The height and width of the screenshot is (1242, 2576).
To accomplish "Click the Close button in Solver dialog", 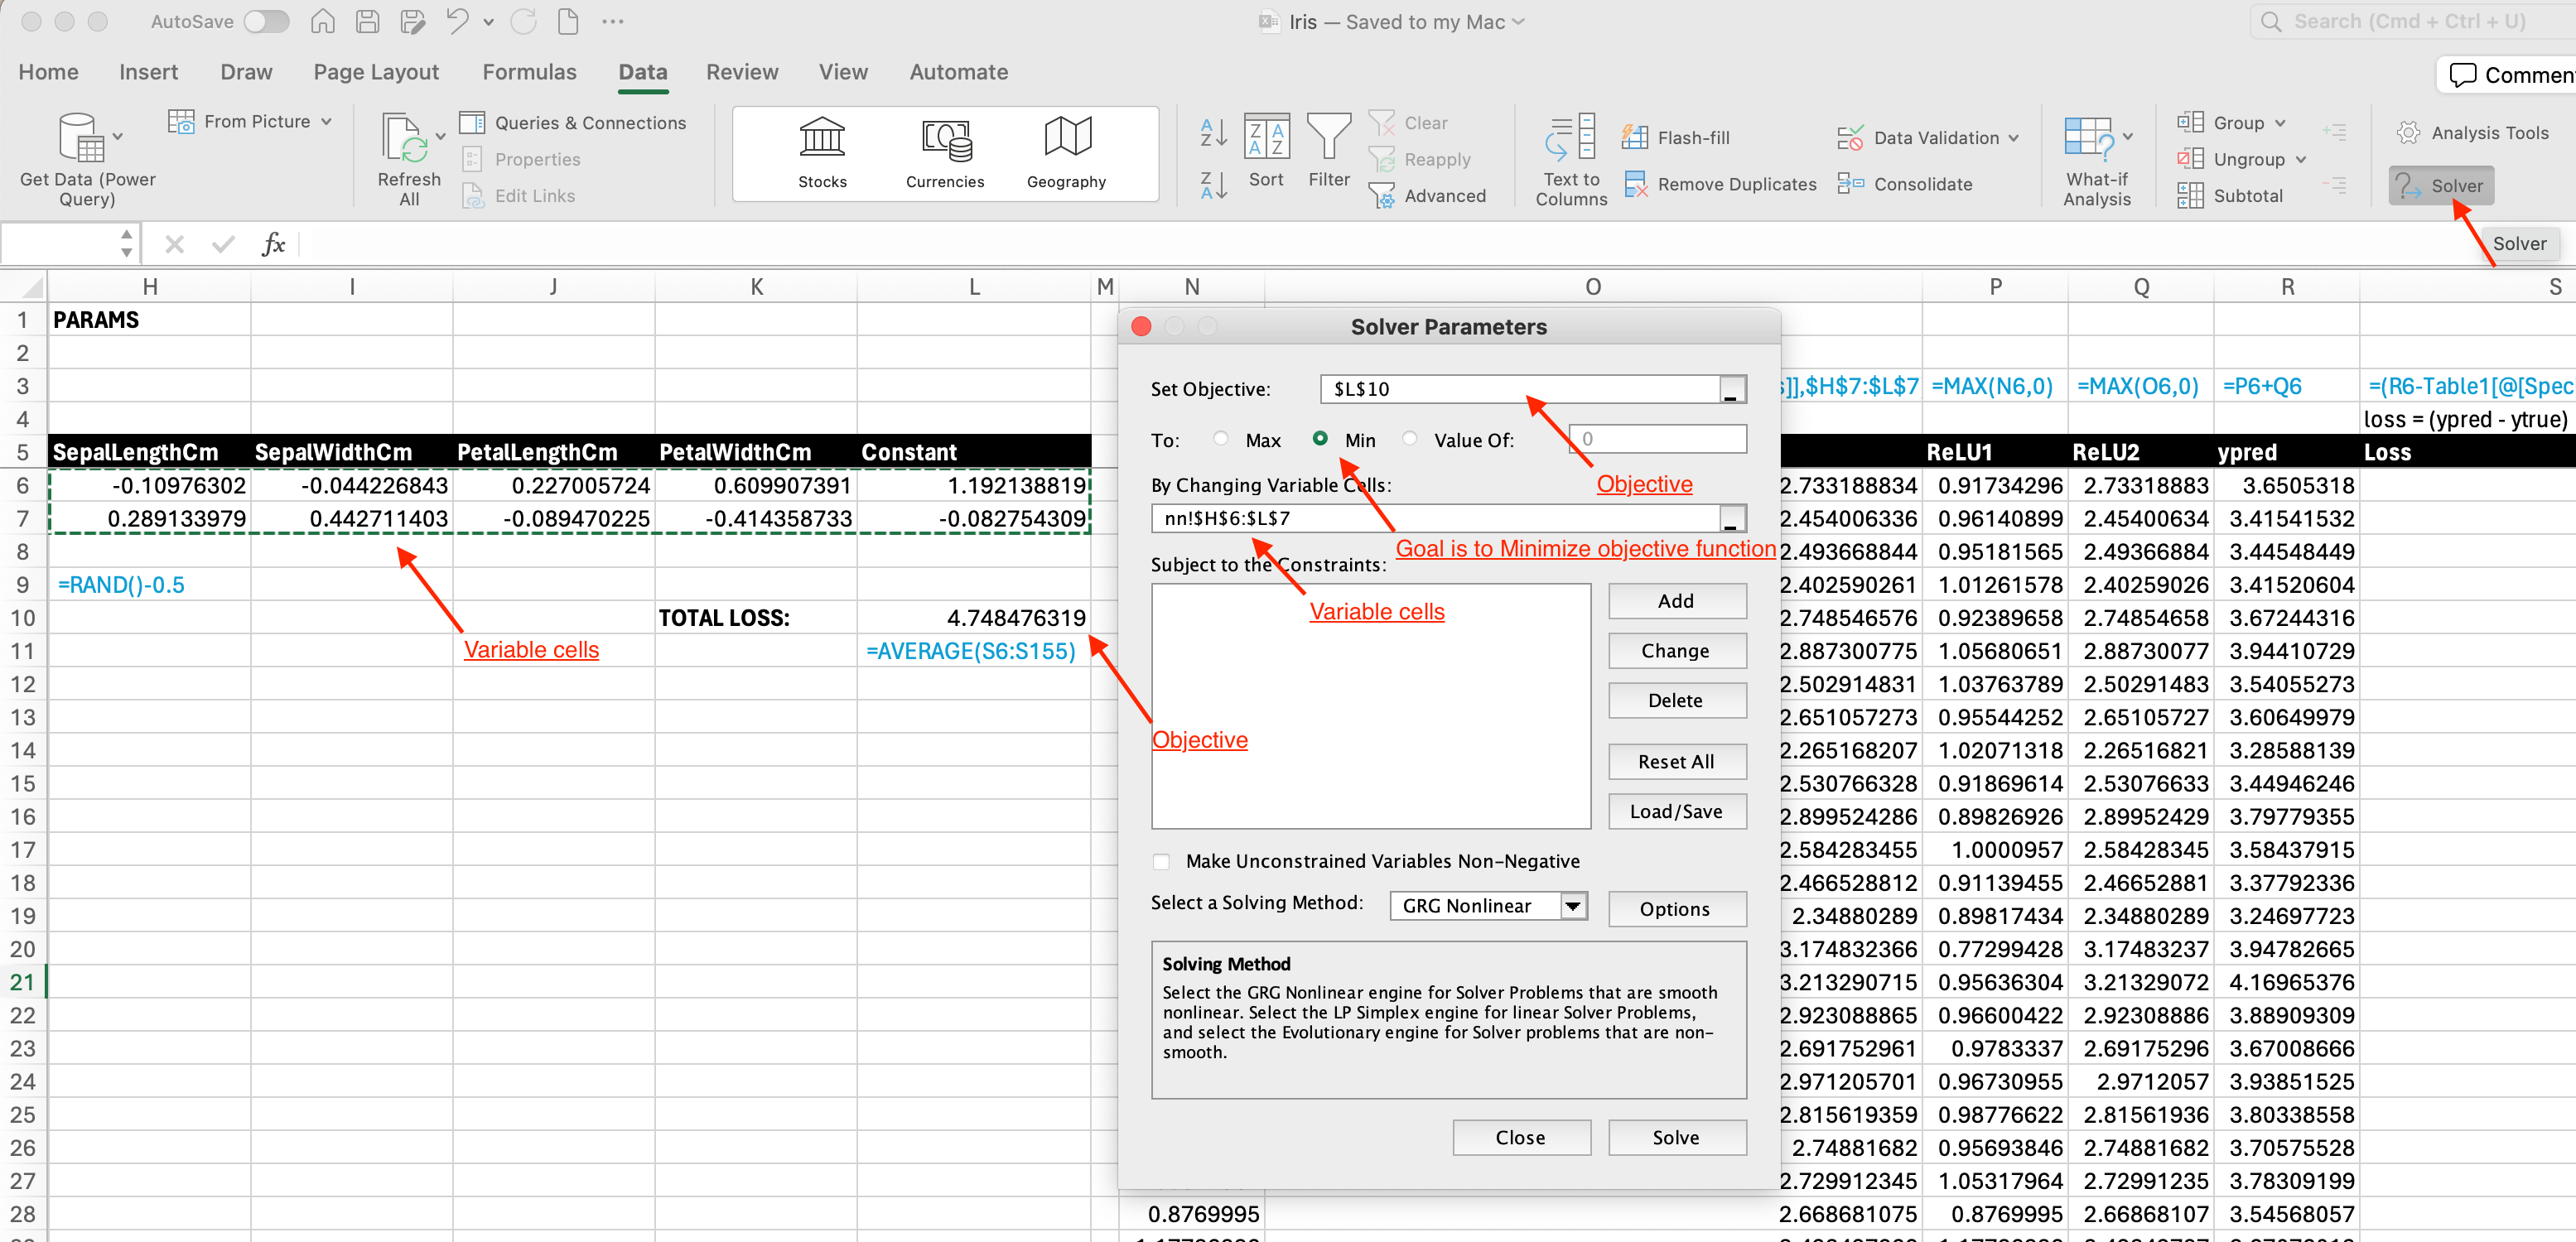I will (x=1521, y=1138).
